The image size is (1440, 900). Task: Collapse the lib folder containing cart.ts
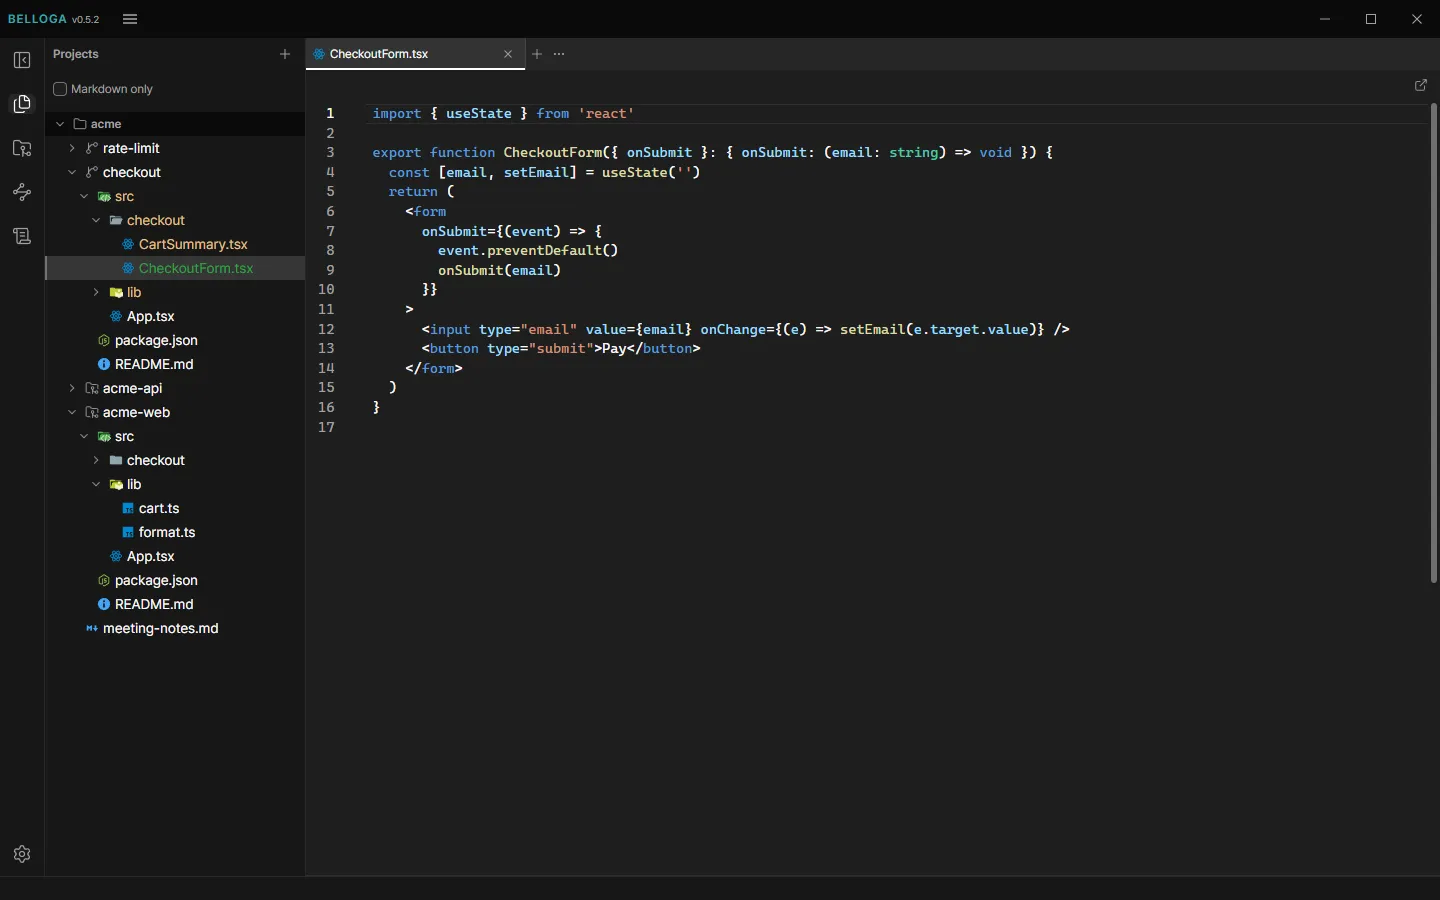(96, 484)
